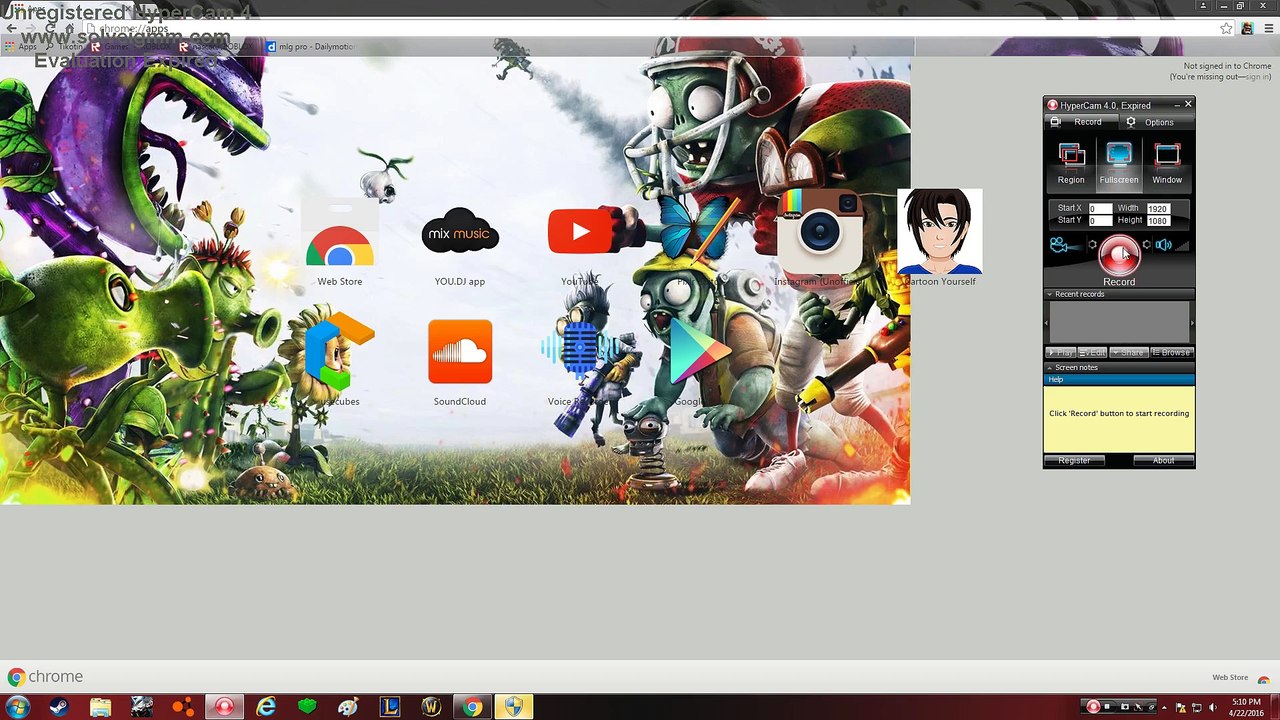Click the Start Y input field
Image resolution: width=1280 pixels, height=720 pixels.
pyautogui.click(x=1100, y=221)
